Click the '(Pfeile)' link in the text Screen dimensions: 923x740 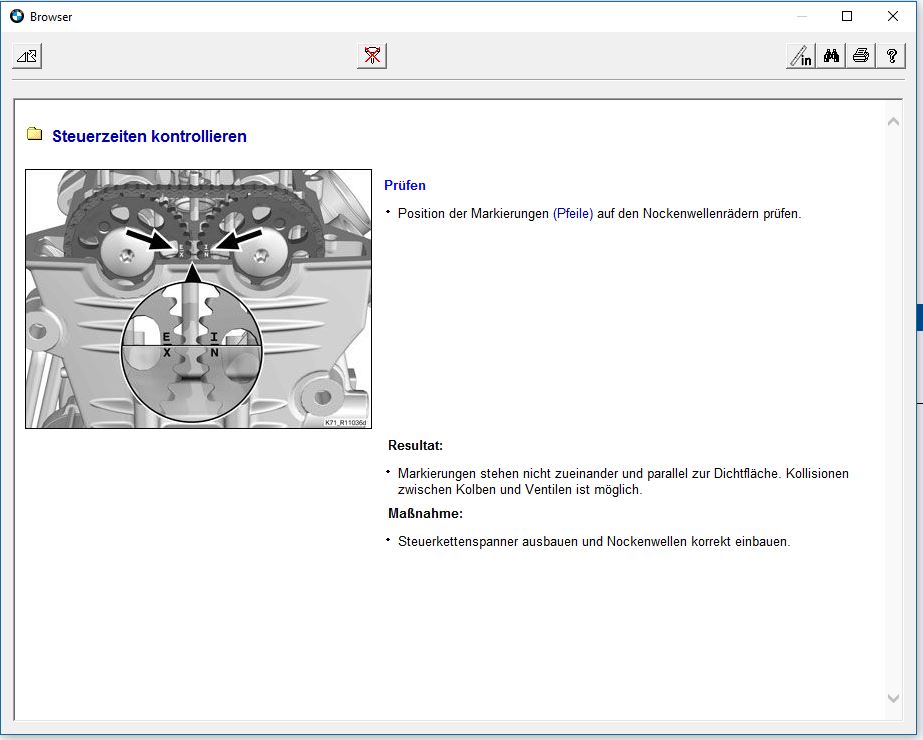[573, 213]
